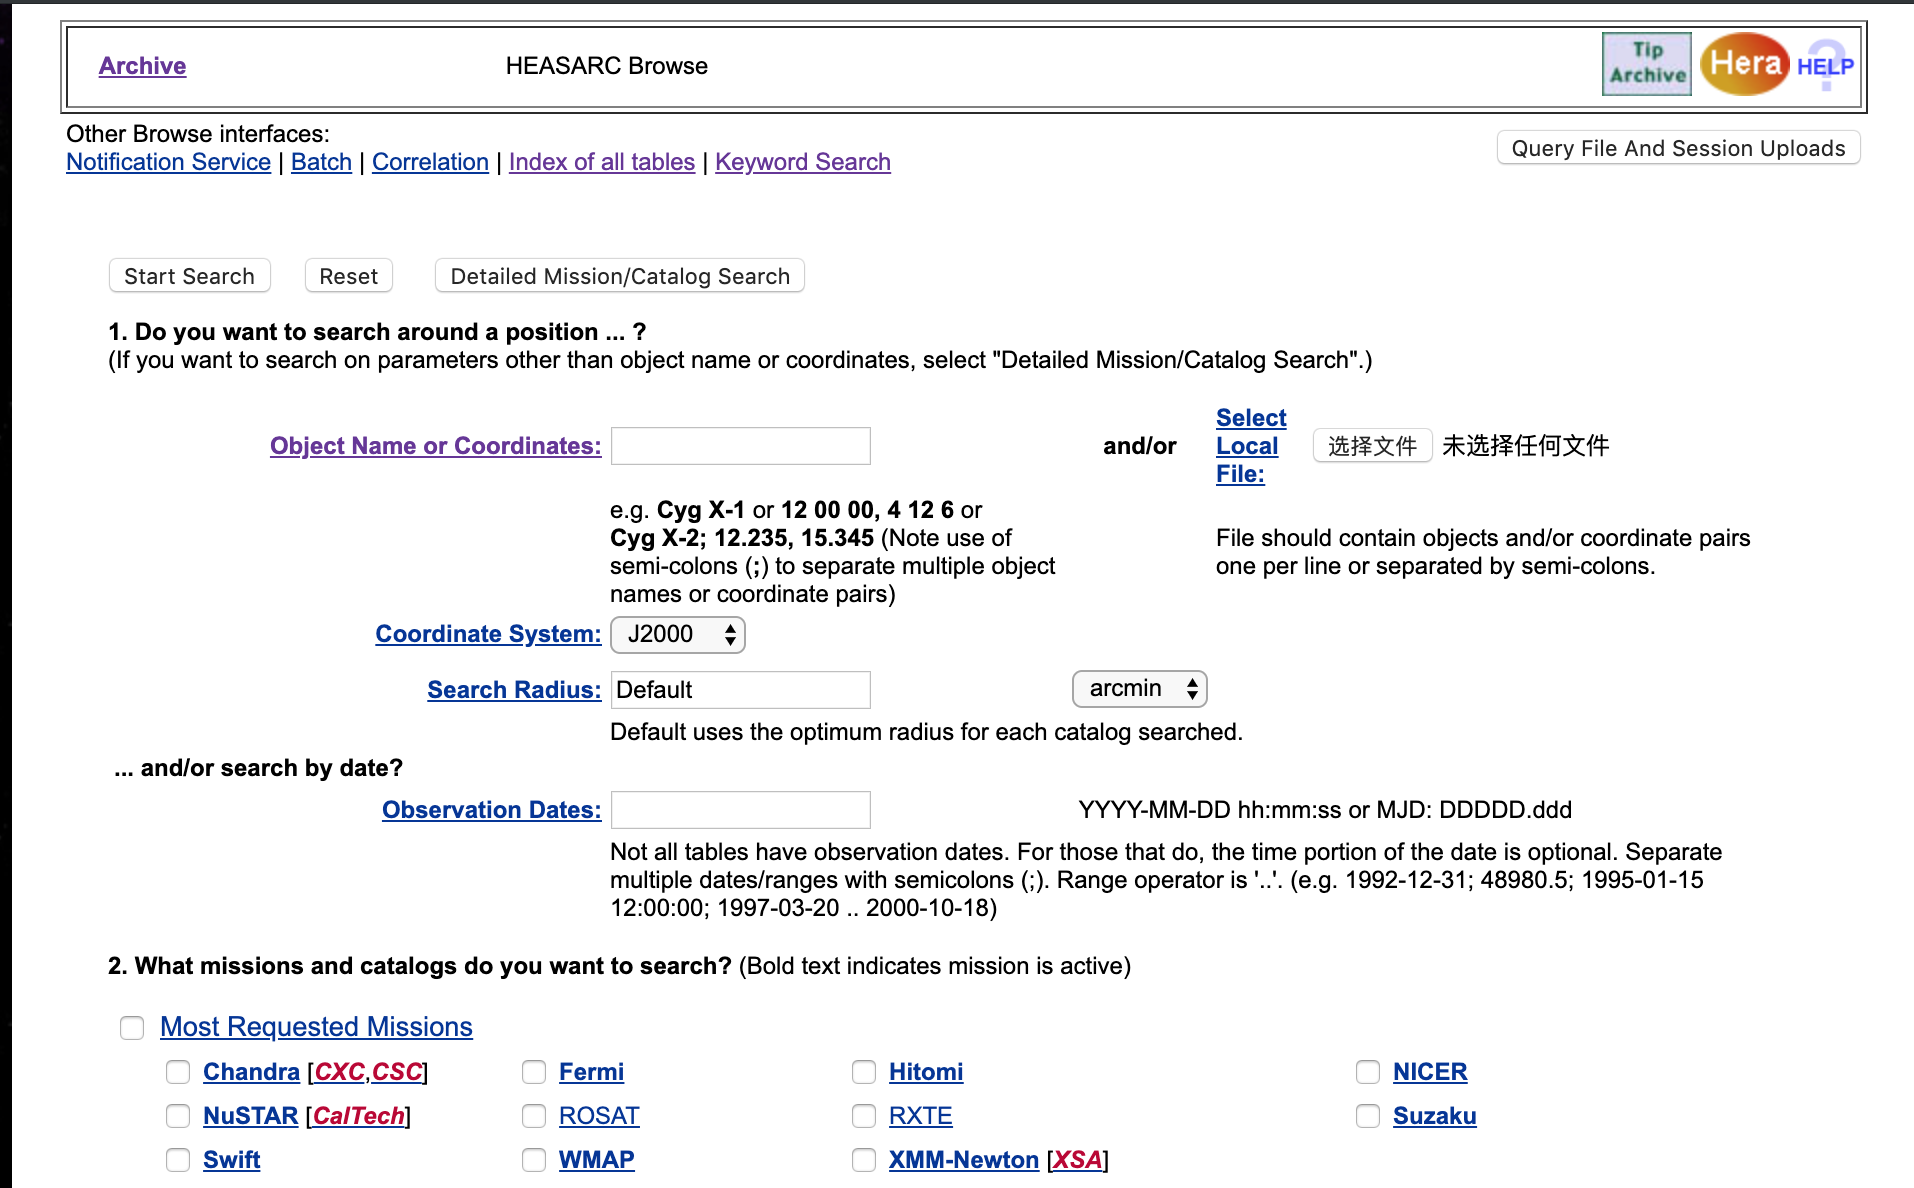Open the J2000 coordinate system dropdown

point(678,634)
